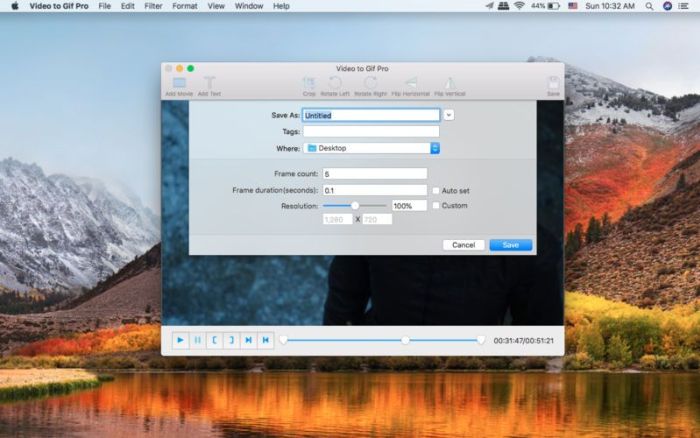Expand the save dialog with the arrow button
The height and width of the screenshot is (438, 700).
pyautogui.click(x=449, y=115)
